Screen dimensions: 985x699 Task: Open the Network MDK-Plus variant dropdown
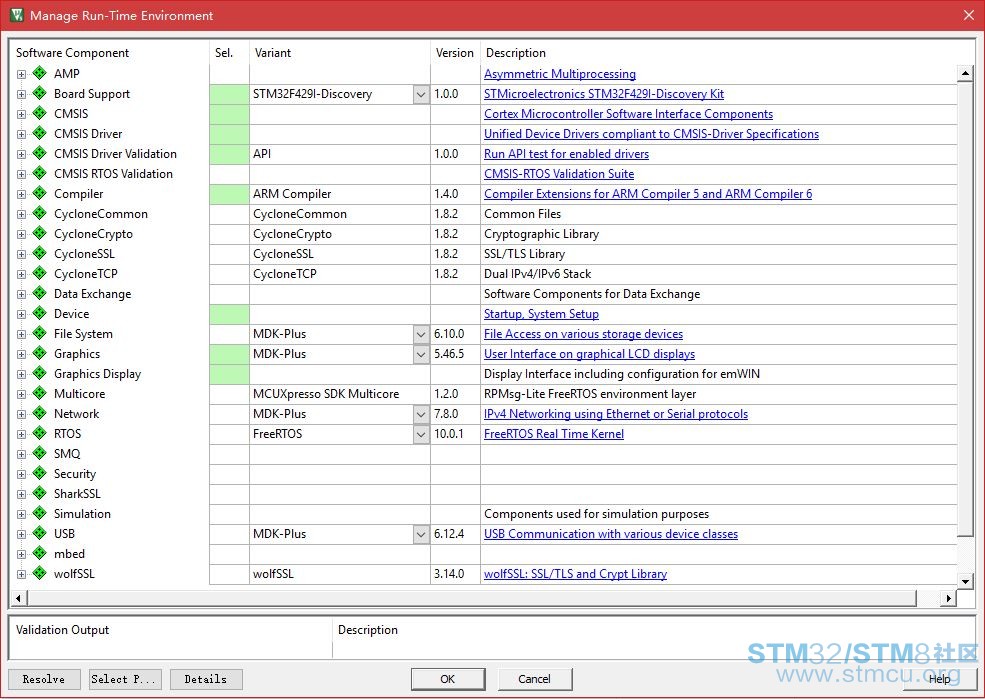[x=422, y=414]
